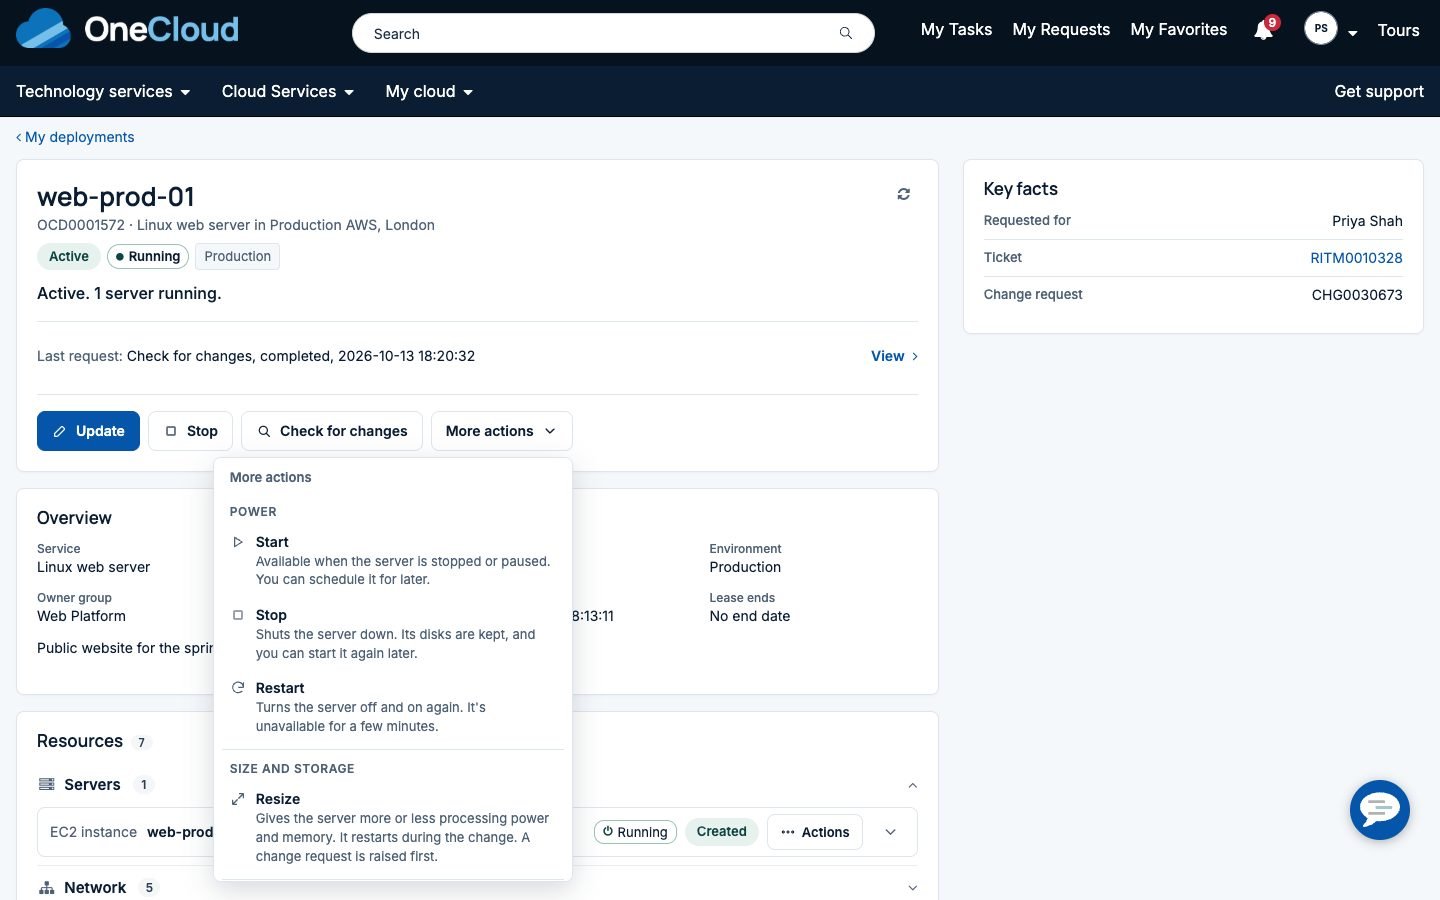Refresh the web-prod-01 deployment
This screenshot has width=1440, height=900.
point(903,194)
